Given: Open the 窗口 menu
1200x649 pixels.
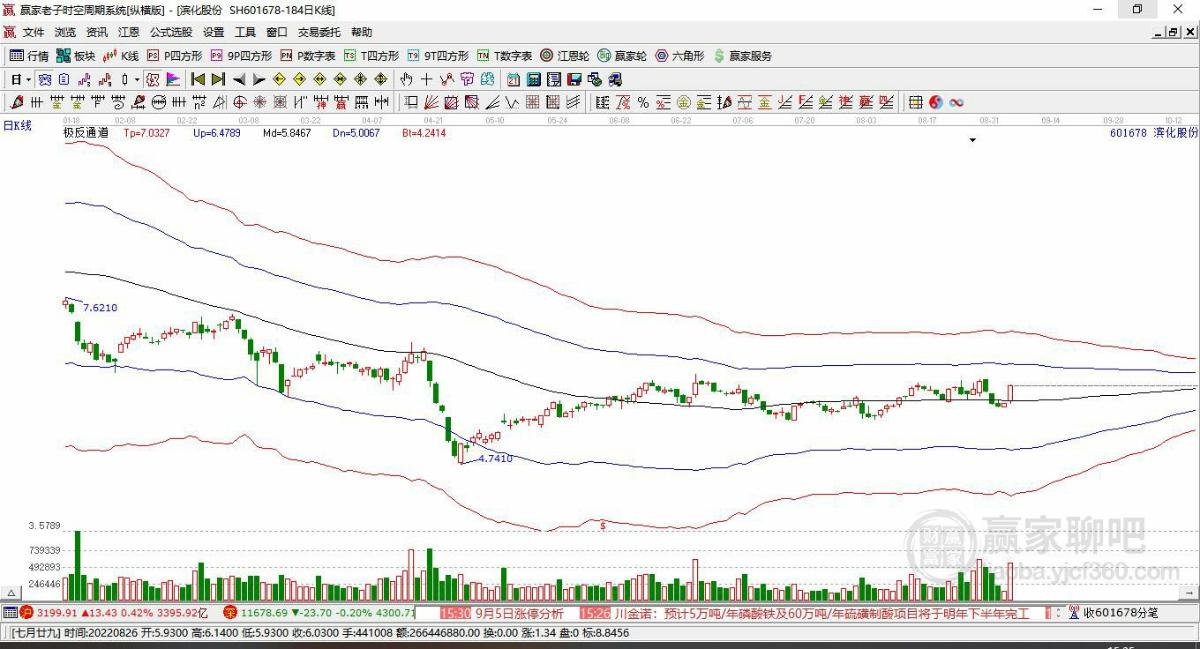Looking at the screenshot, I should pos(277,32).
